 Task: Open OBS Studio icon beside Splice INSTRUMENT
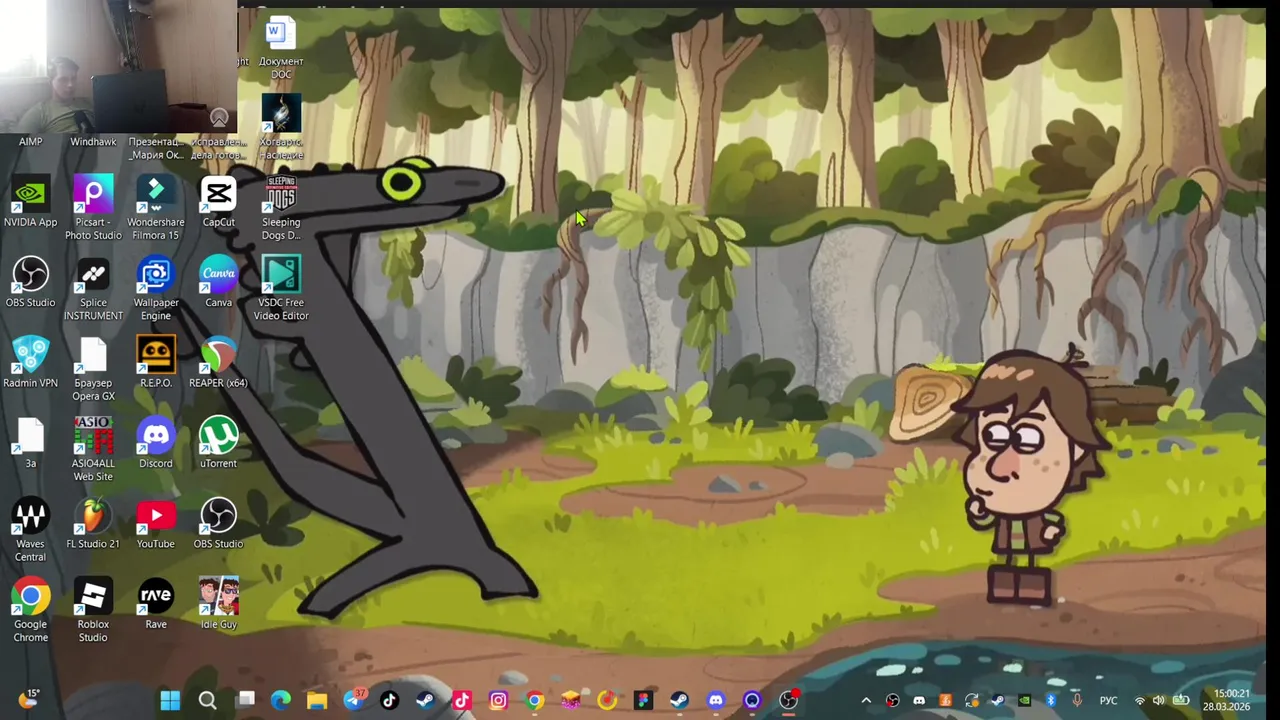(30, 283)
